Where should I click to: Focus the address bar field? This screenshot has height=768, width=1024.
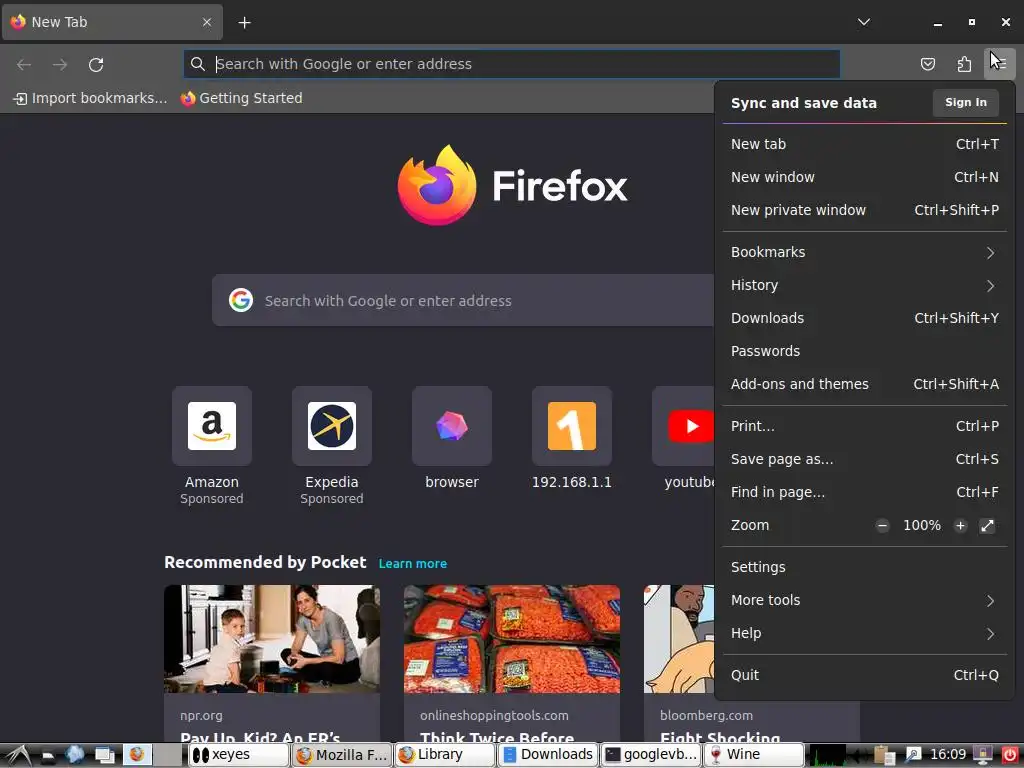pyautogui.click(x=511, y=64)
